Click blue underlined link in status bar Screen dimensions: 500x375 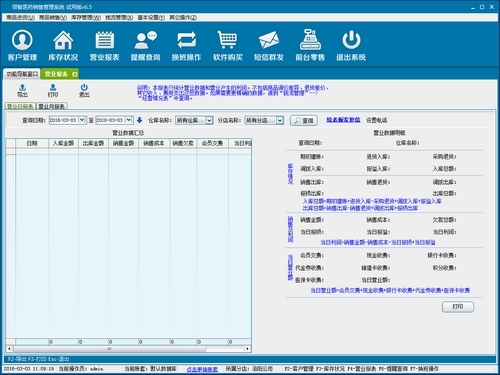[202, 369]
